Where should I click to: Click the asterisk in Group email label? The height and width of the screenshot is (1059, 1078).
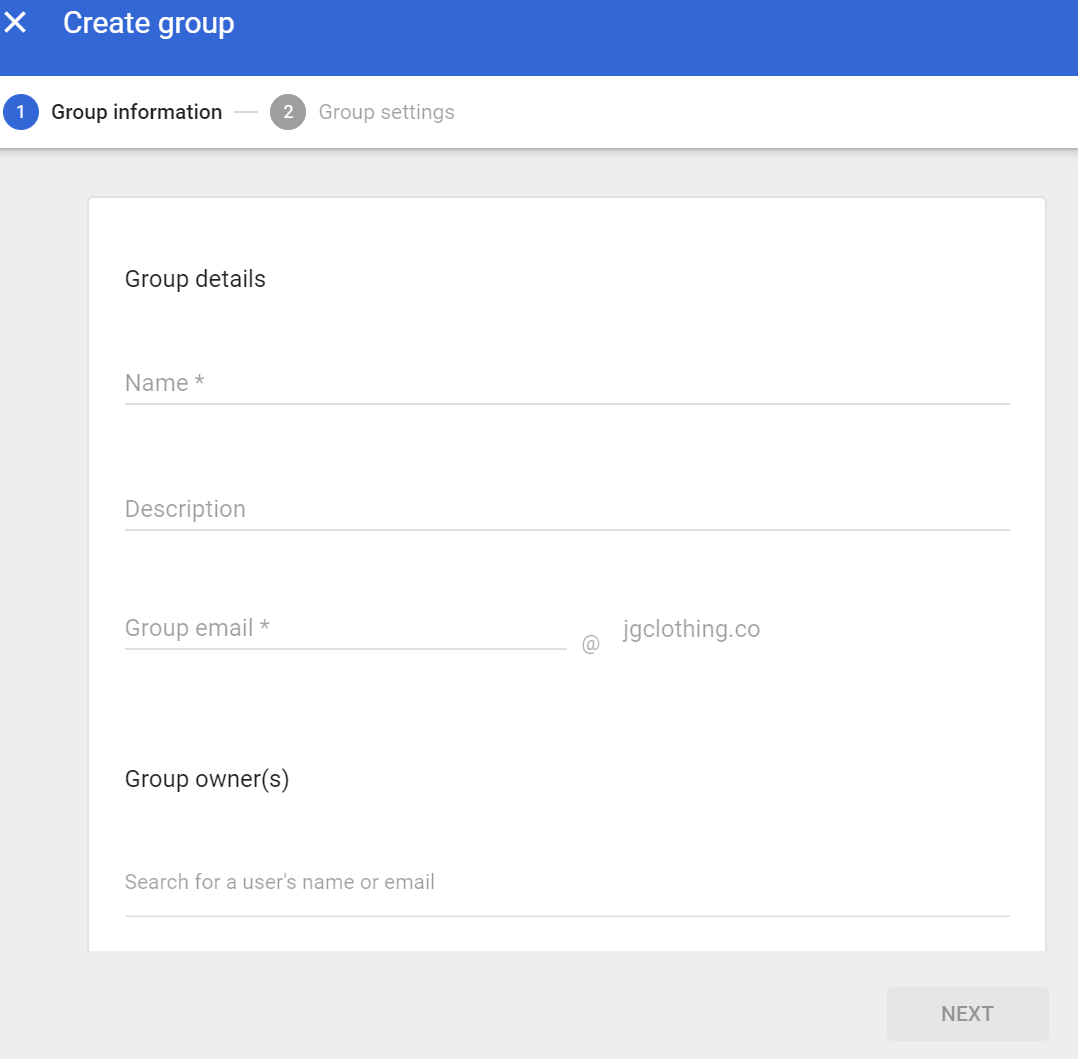(264, 628)
